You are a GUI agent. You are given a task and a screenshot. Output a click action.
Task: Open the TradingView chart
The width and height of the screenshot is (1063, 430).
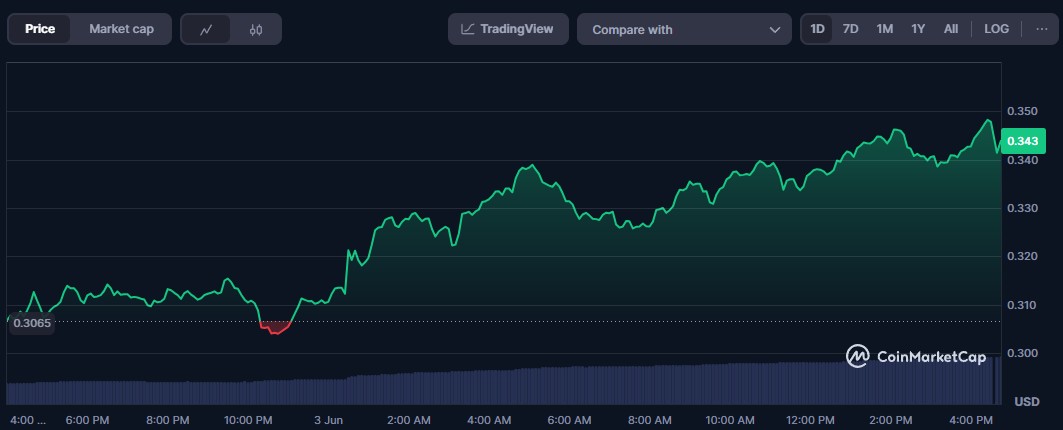[x=508, y=29]
